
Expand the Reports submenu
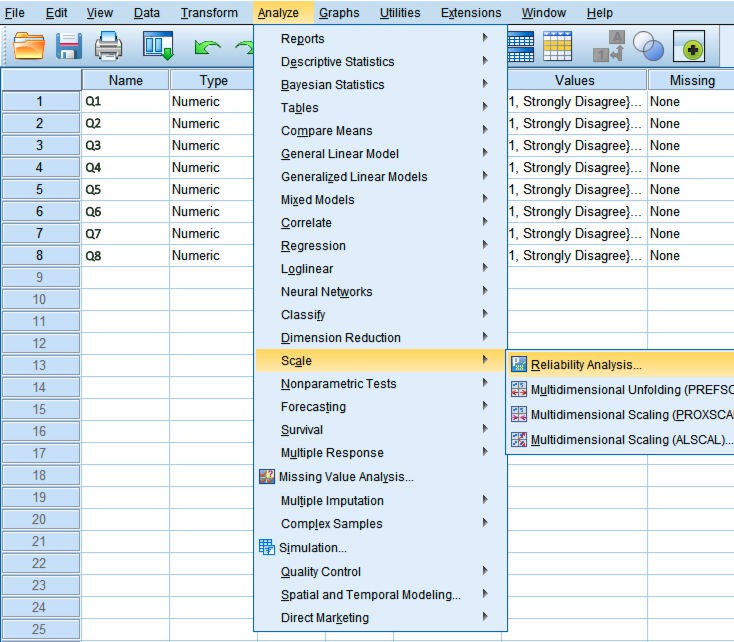coord(381,38)
